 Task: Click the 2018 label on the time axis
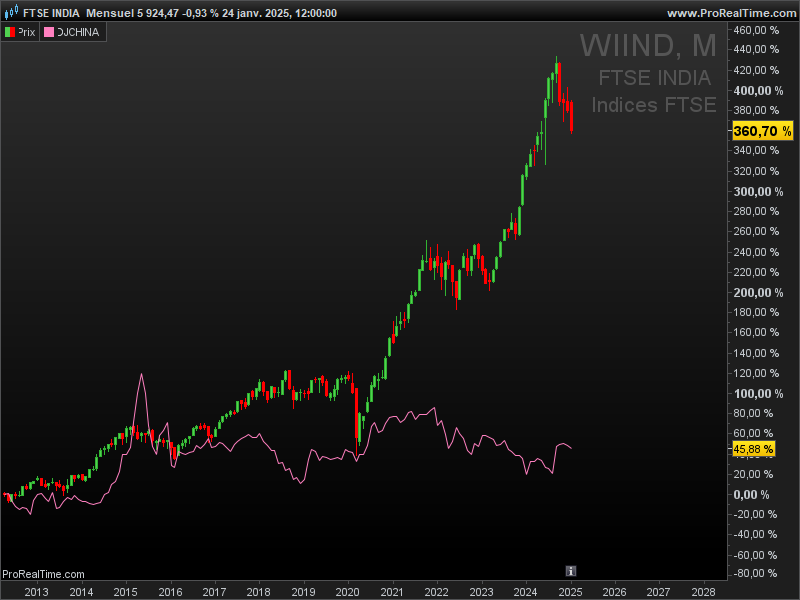(x=259, y=592)
